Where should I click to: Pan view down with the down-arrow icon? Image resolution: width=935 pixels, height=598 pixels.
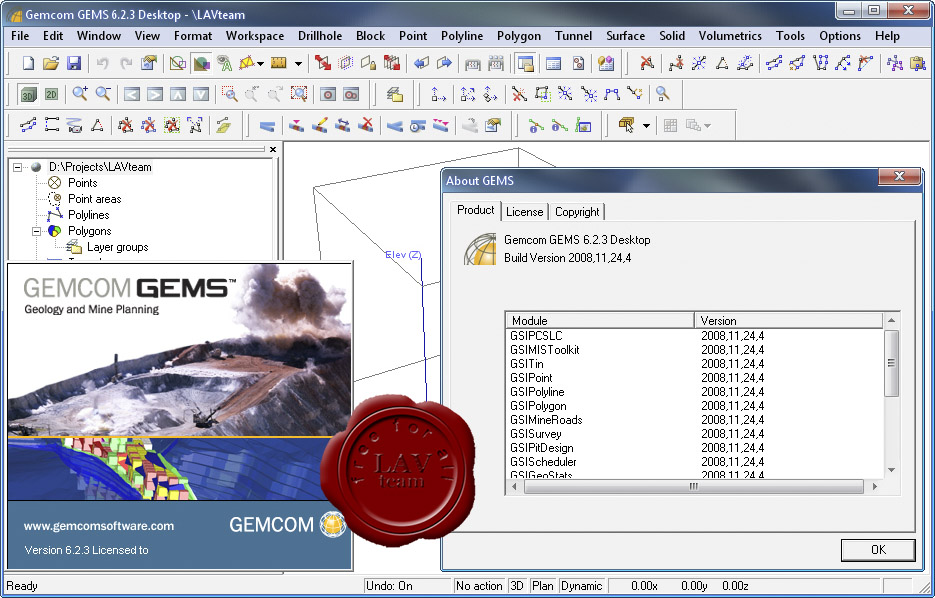point(201,94)
